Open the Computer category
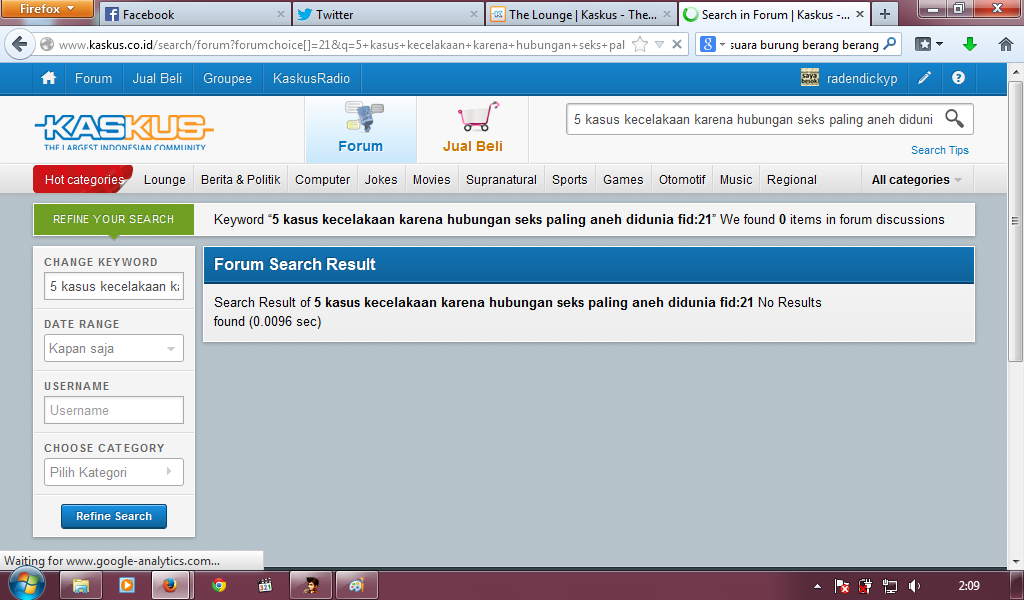 (x=323, y=180)
